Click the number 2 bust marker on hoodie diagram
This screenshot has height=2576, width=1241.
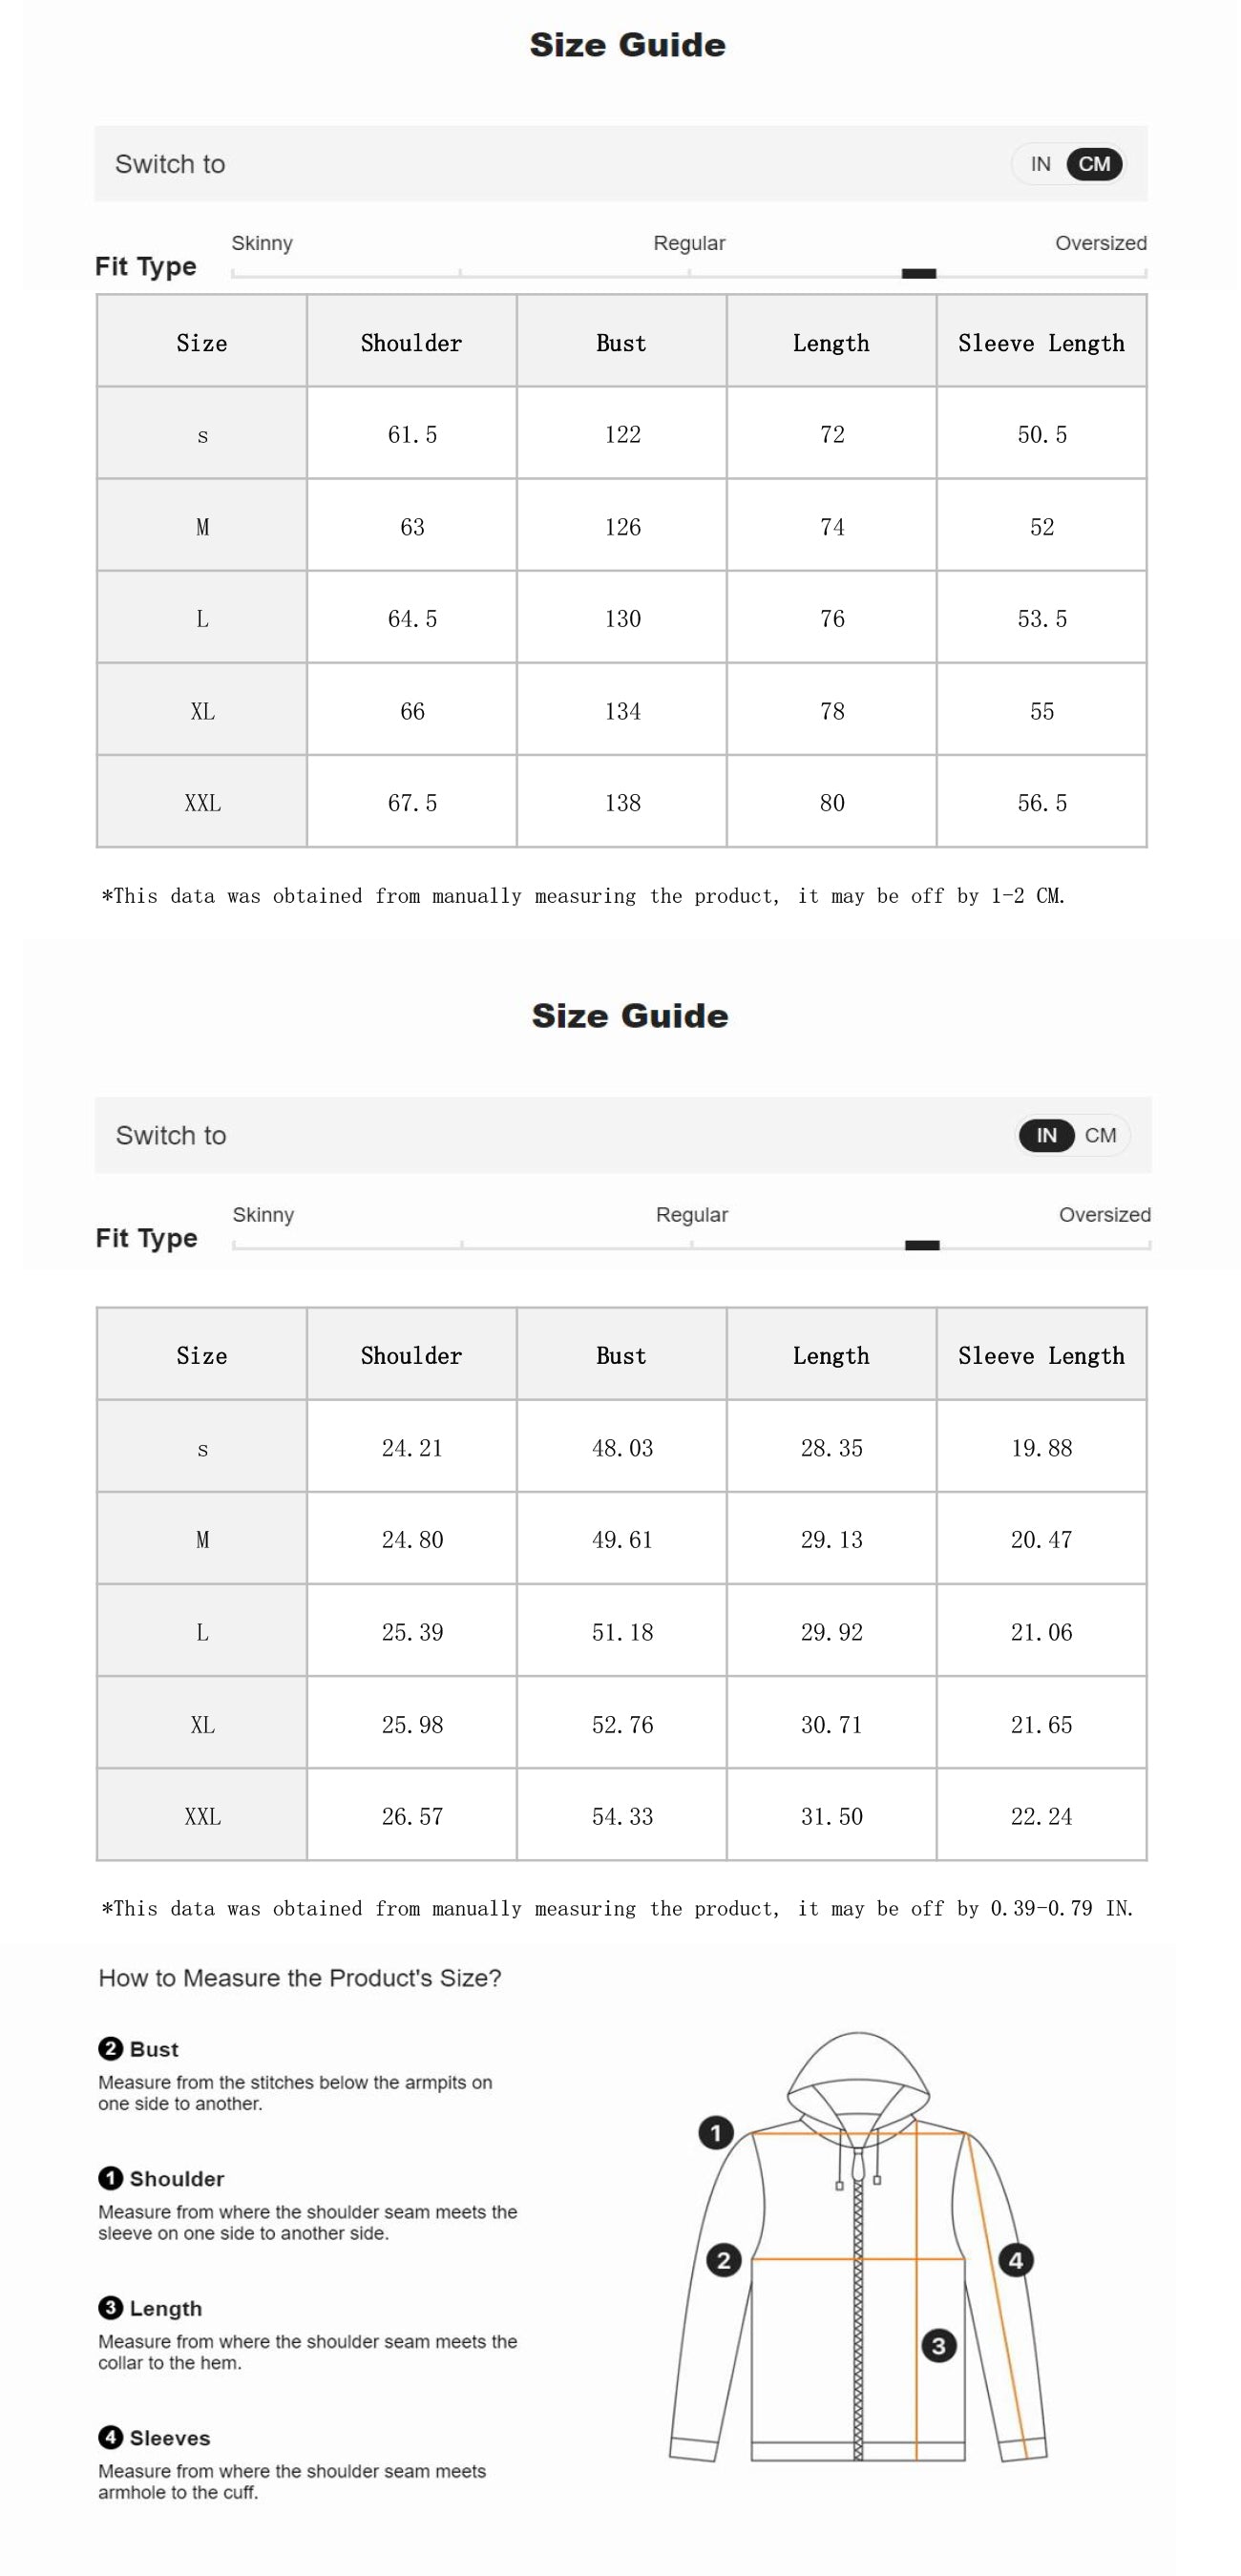[x=724, y=2260]
